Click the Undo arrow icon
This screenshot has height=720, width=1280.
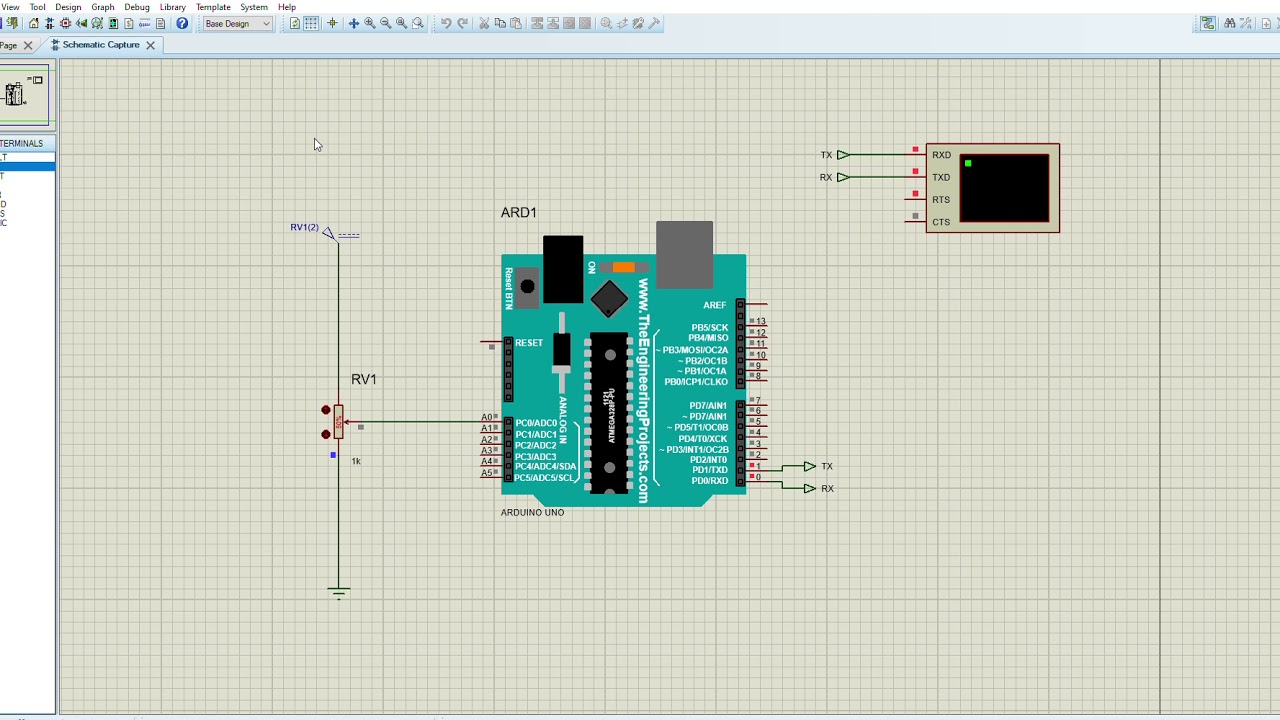[446, 23]
